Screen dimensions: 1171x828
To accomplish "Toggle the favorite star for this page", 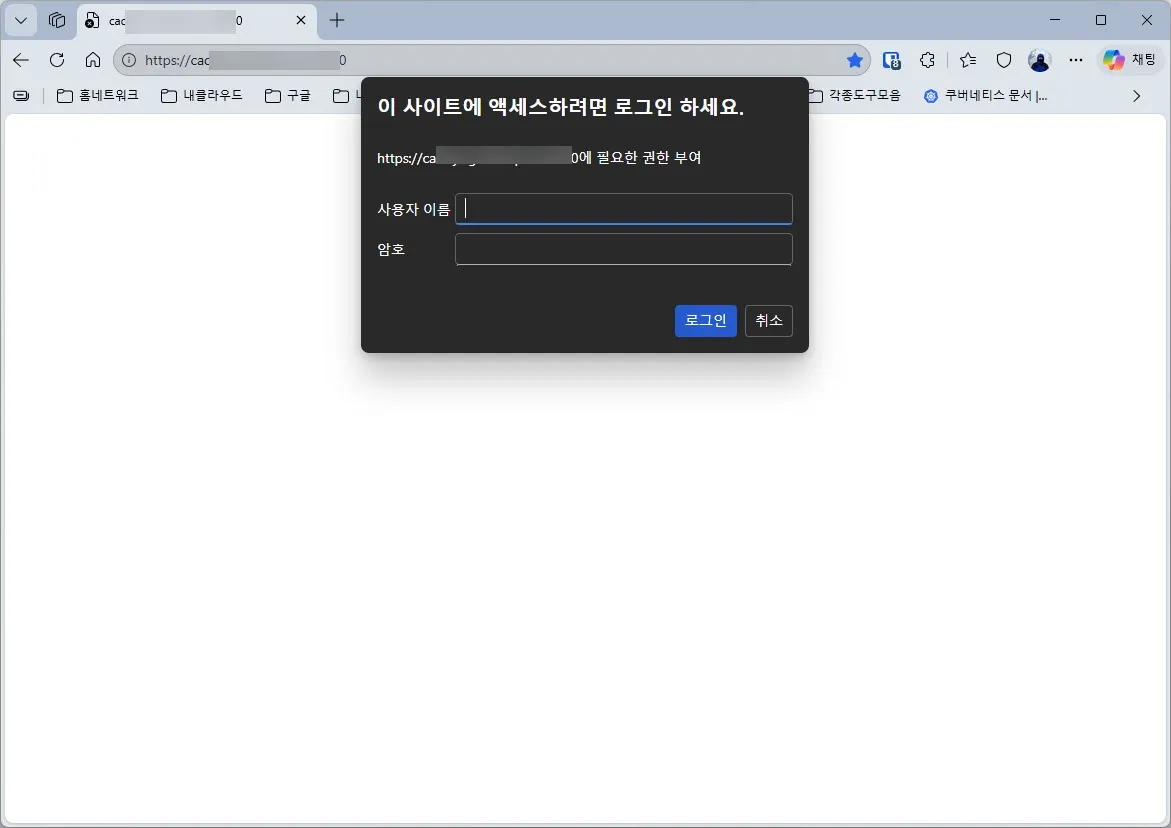I will point(854,60).
